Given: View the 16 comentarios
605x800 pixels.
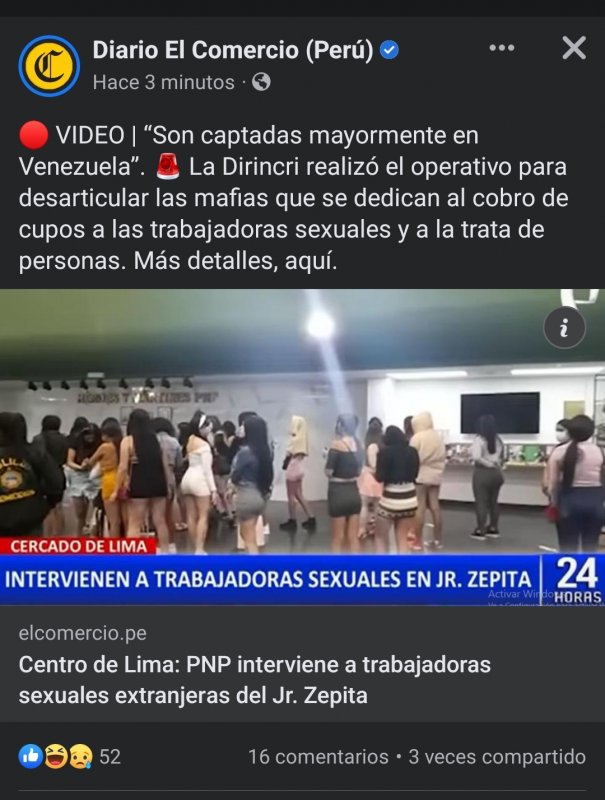Looking at the screenshot, I should pos(318,757).
